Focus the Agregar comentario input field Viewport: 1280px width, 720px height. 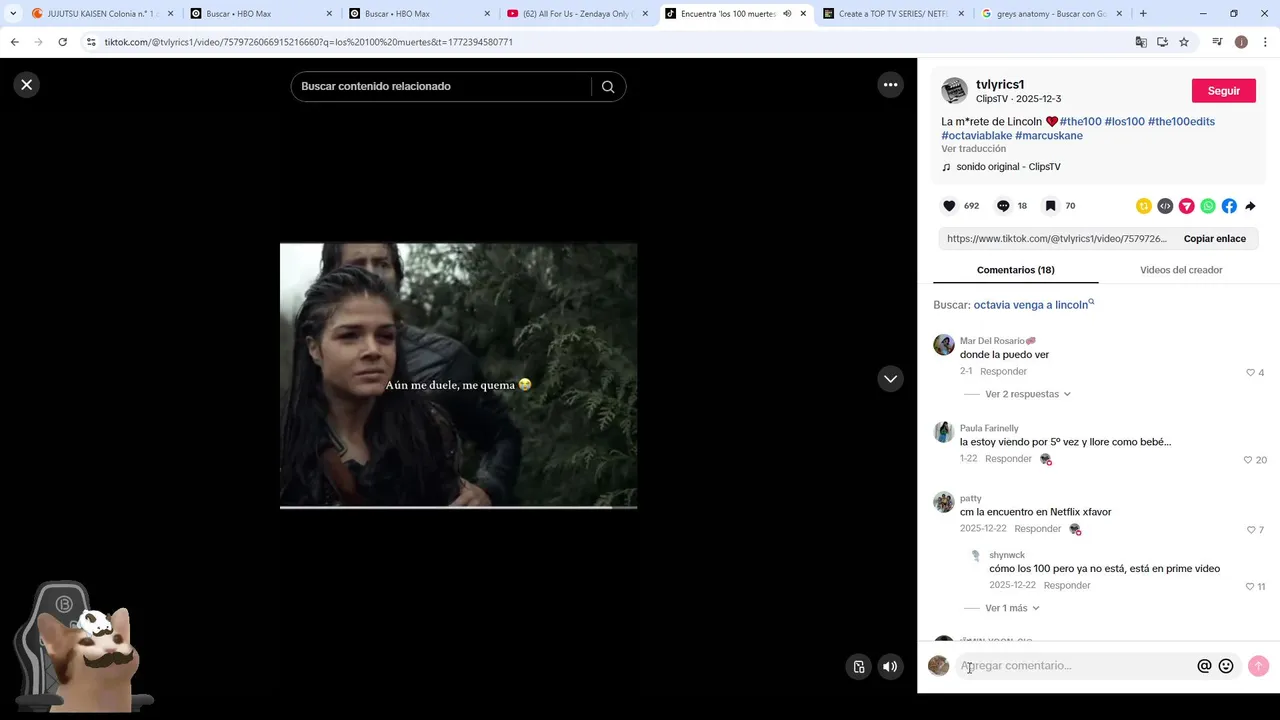click(x=1075, y=666)
